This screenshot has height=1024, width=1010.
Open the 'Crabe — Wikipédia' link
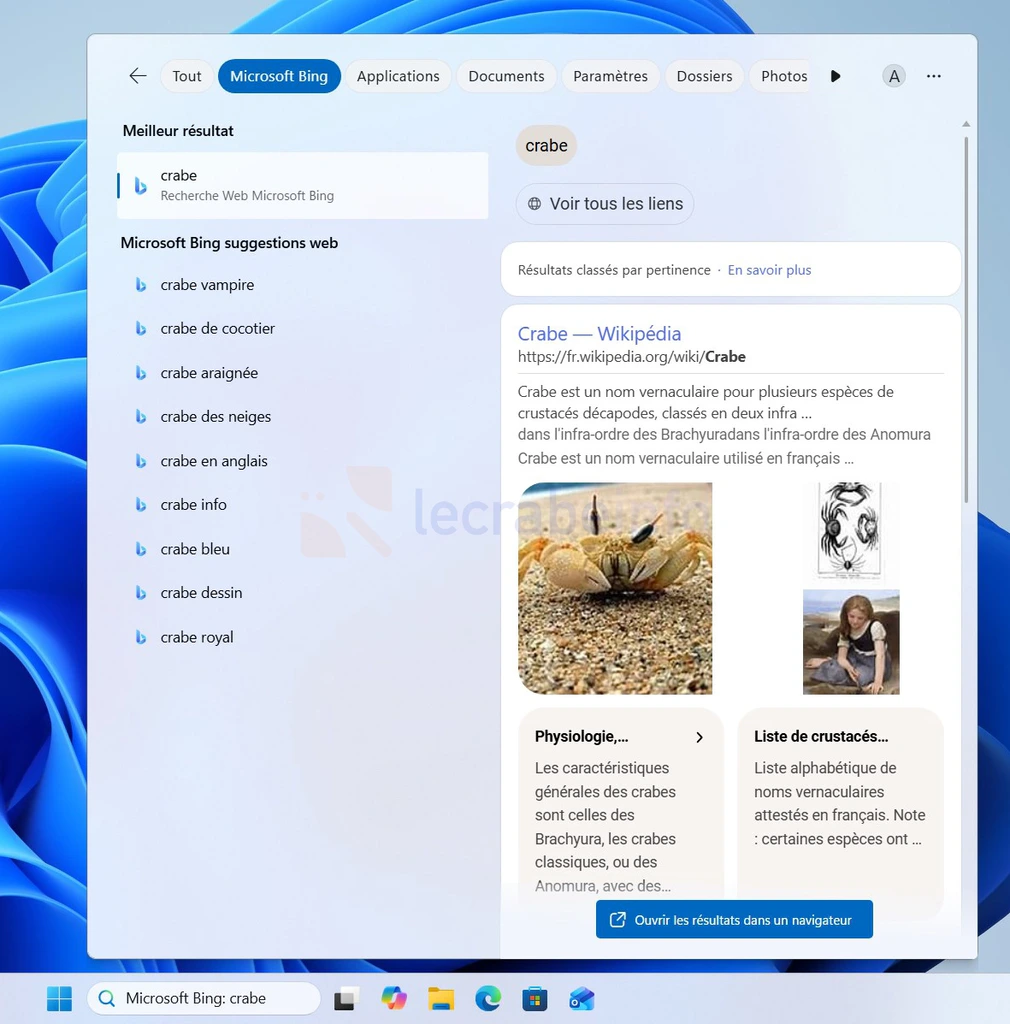pos(599,334)
